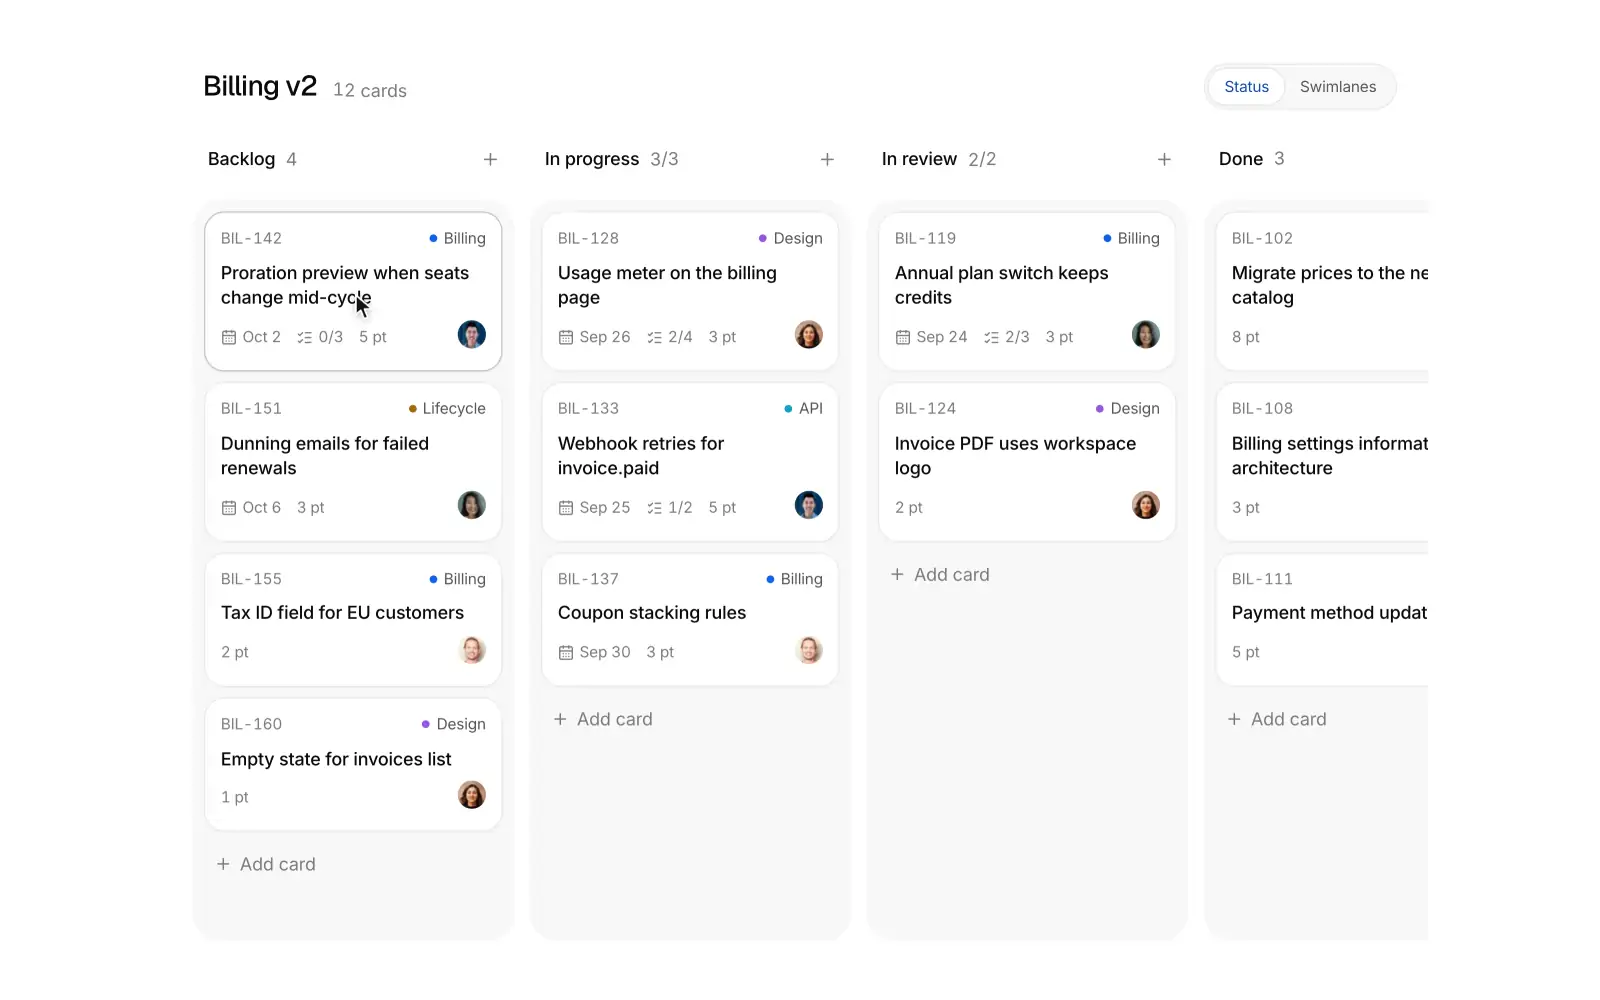
Task: Click Add card under Done column
Action: point(1277,719)
